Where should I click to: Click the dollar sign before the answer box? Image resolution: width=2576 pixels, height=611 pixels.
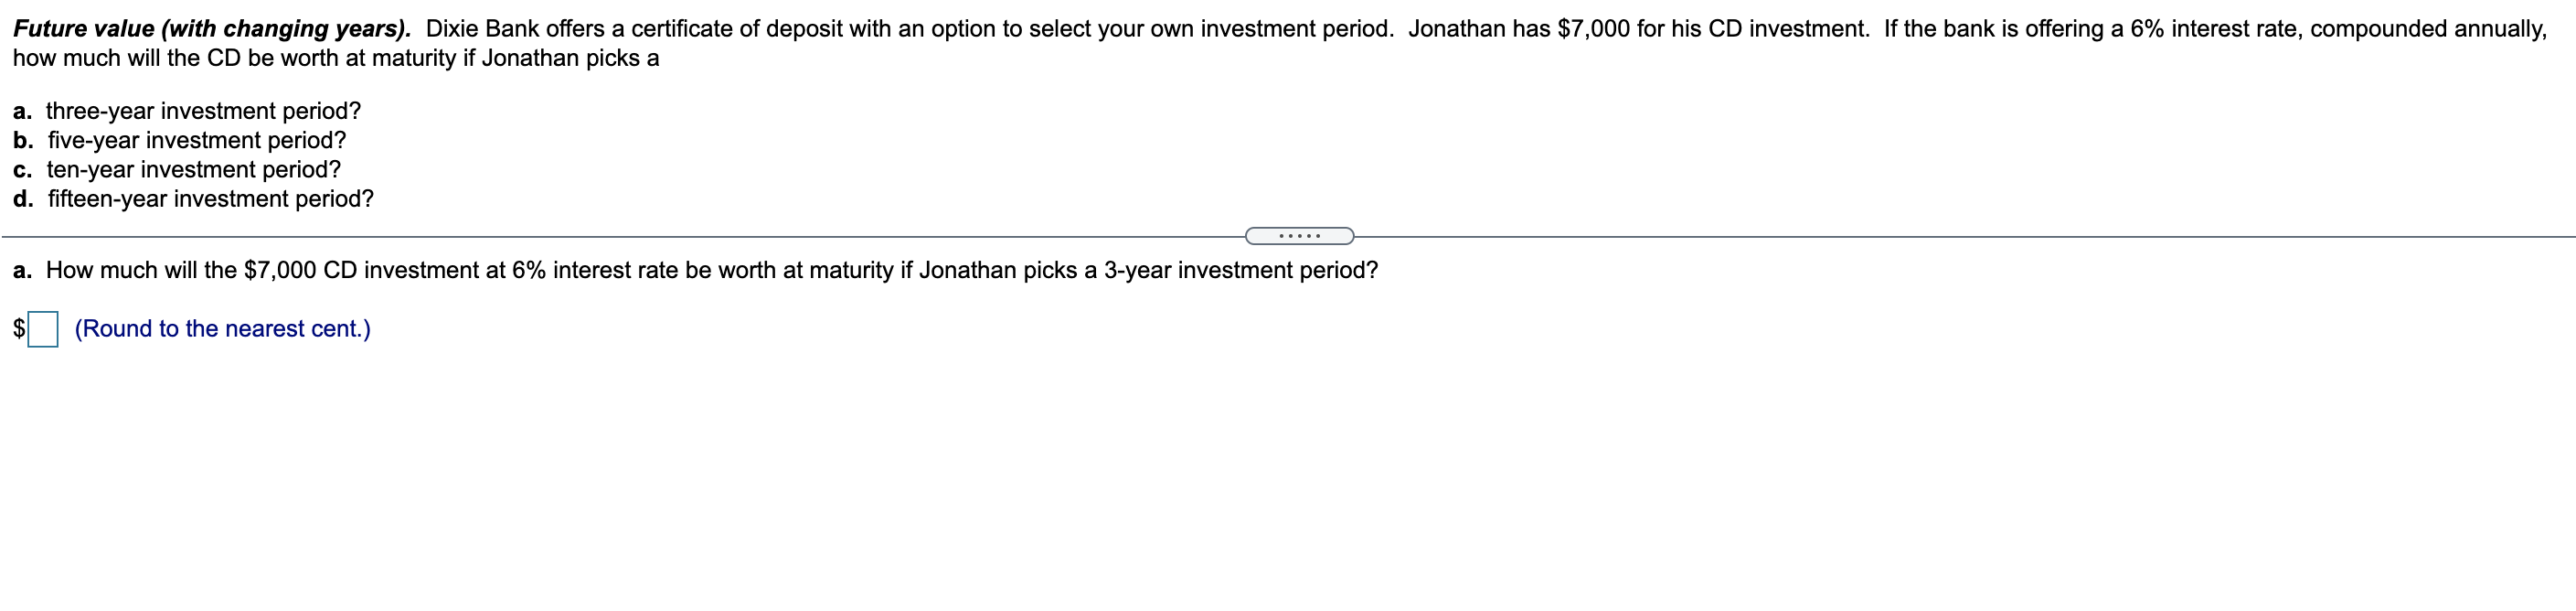(x=19, y=329)
